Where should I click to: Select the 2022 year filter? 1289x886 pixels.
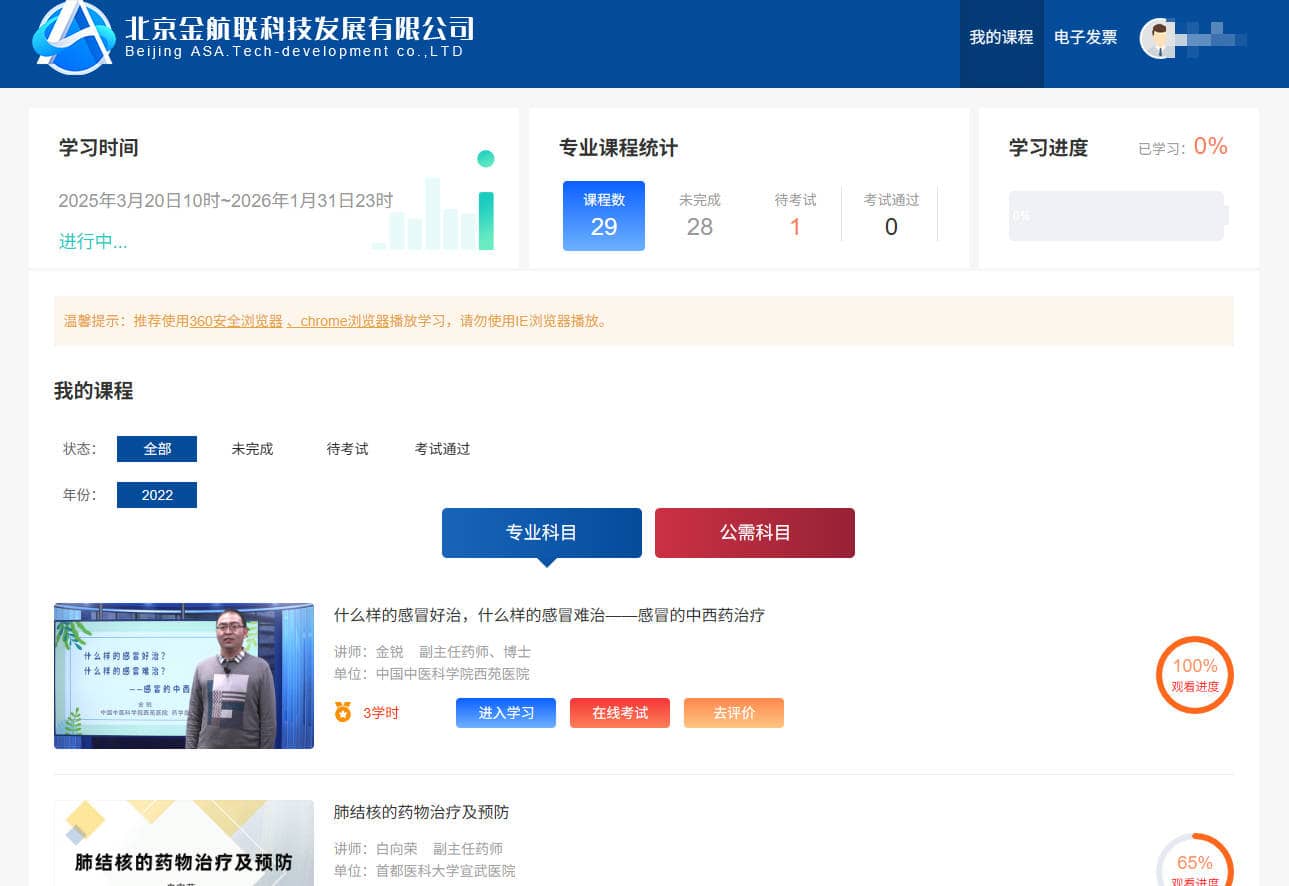(x=157, y=495)
